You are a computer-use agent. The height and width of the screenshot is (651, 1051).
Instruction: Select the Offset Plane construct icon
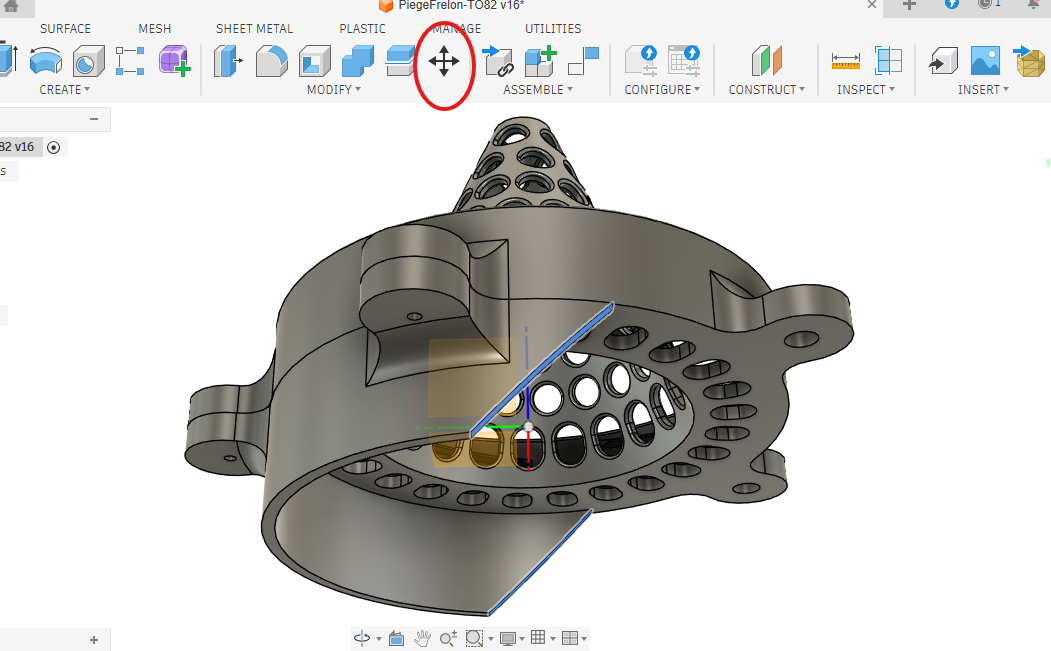[x=768, y=62]
